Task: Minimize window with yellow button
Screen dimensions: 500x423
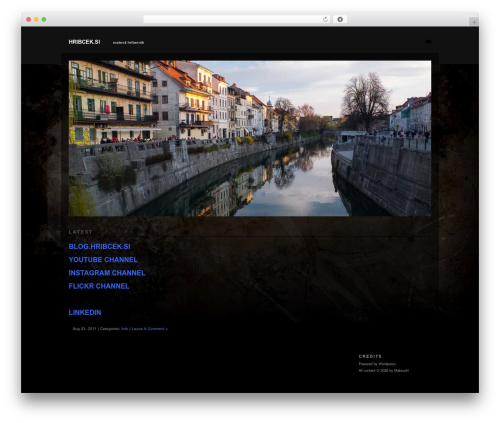Action: click(36, 19)
